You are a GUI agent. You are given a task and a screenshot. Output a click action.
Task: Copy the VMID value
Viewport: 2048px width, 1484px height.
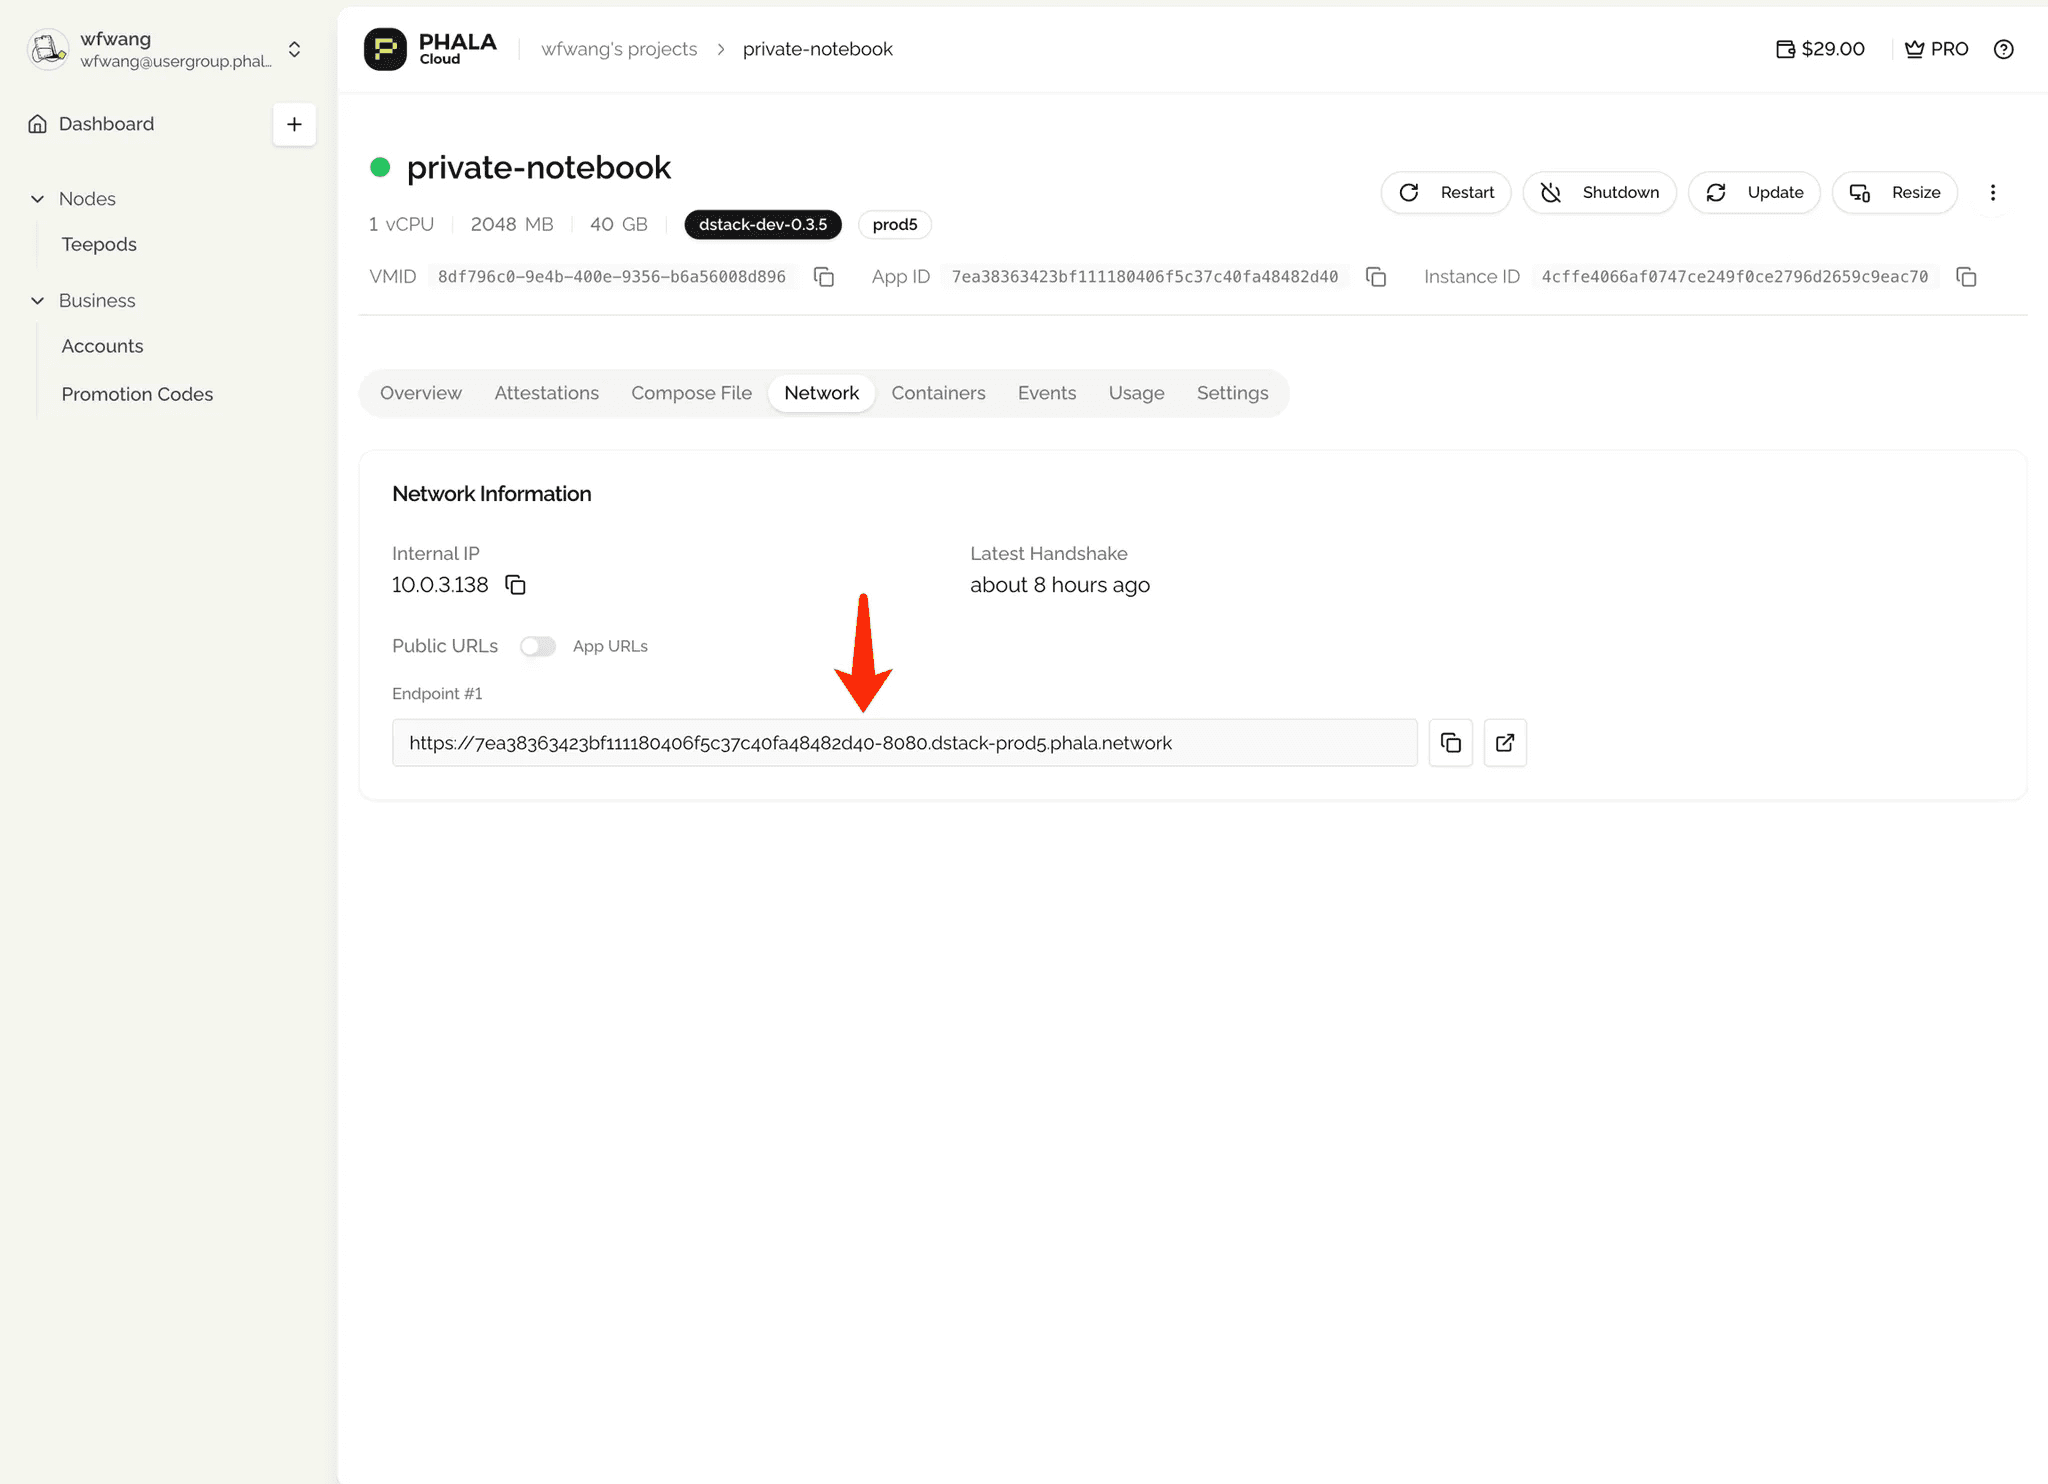824,277
